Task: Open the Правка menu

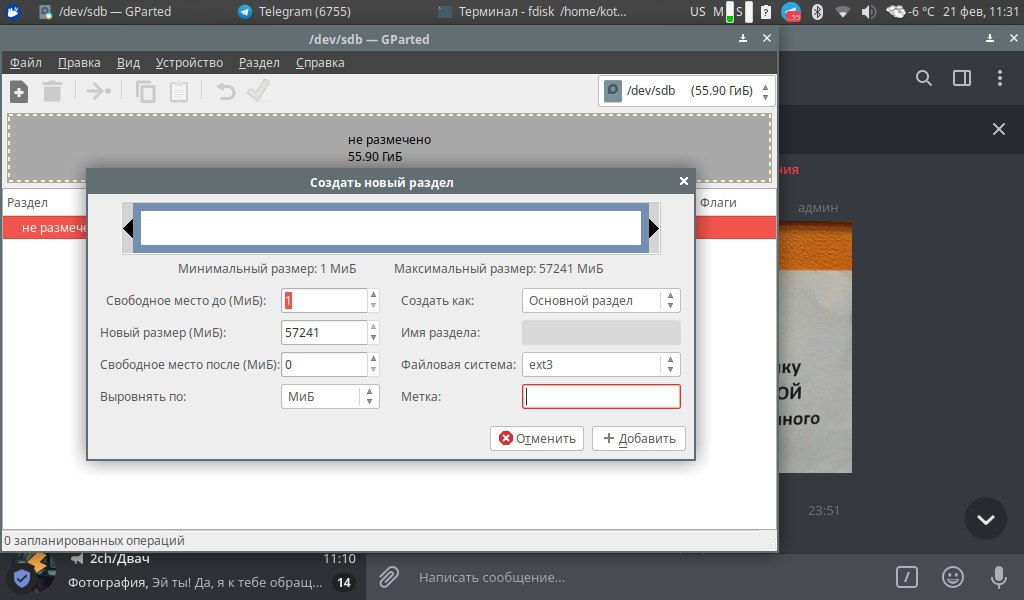Action: (x=79, y=63)
